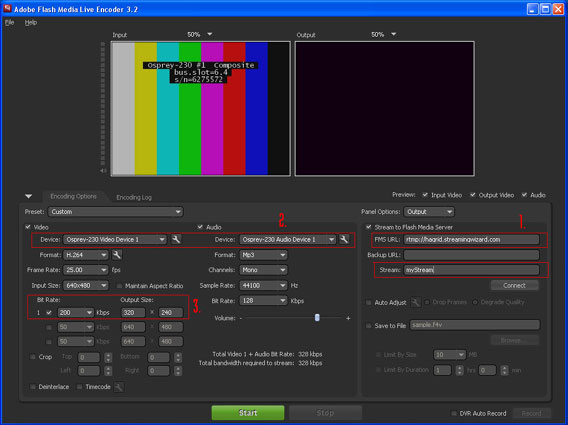This screenshot has height=425, width=568.
Task: Open the Preset Custom dropdown
Action: click(116, 212)
